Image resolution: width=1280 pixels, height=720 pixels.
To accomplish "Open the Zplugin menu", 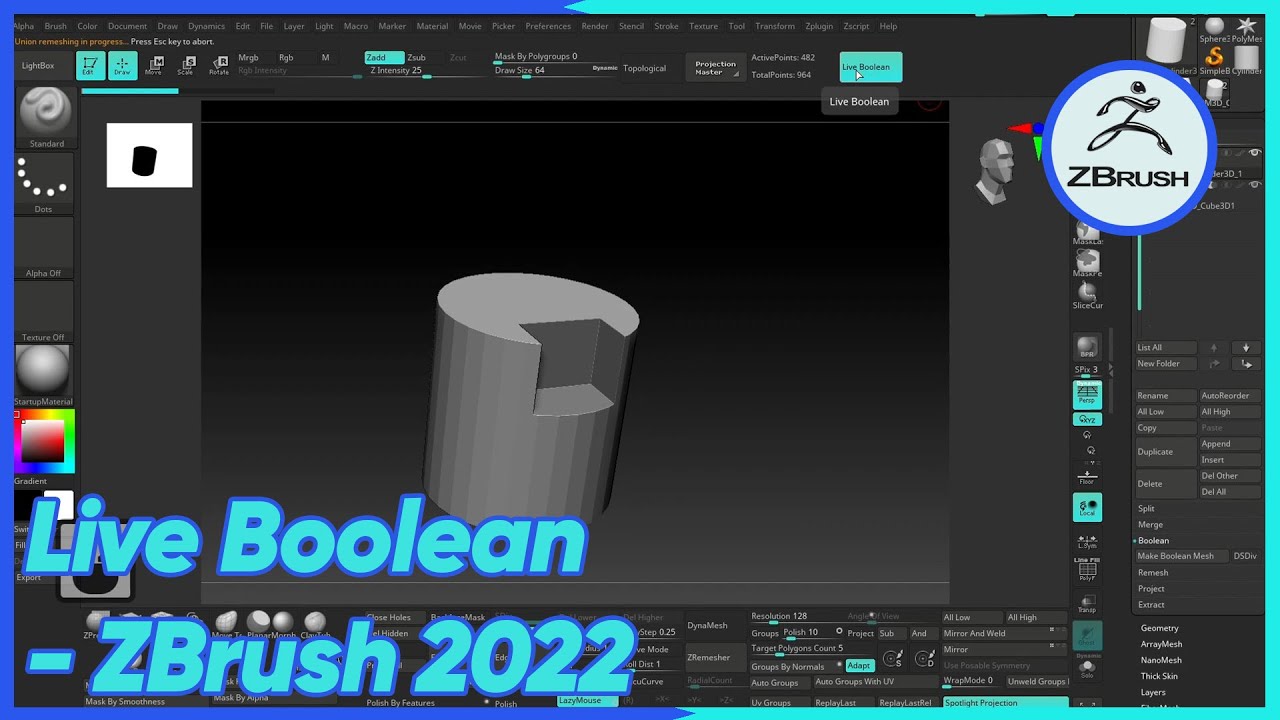I will (819, 26).
